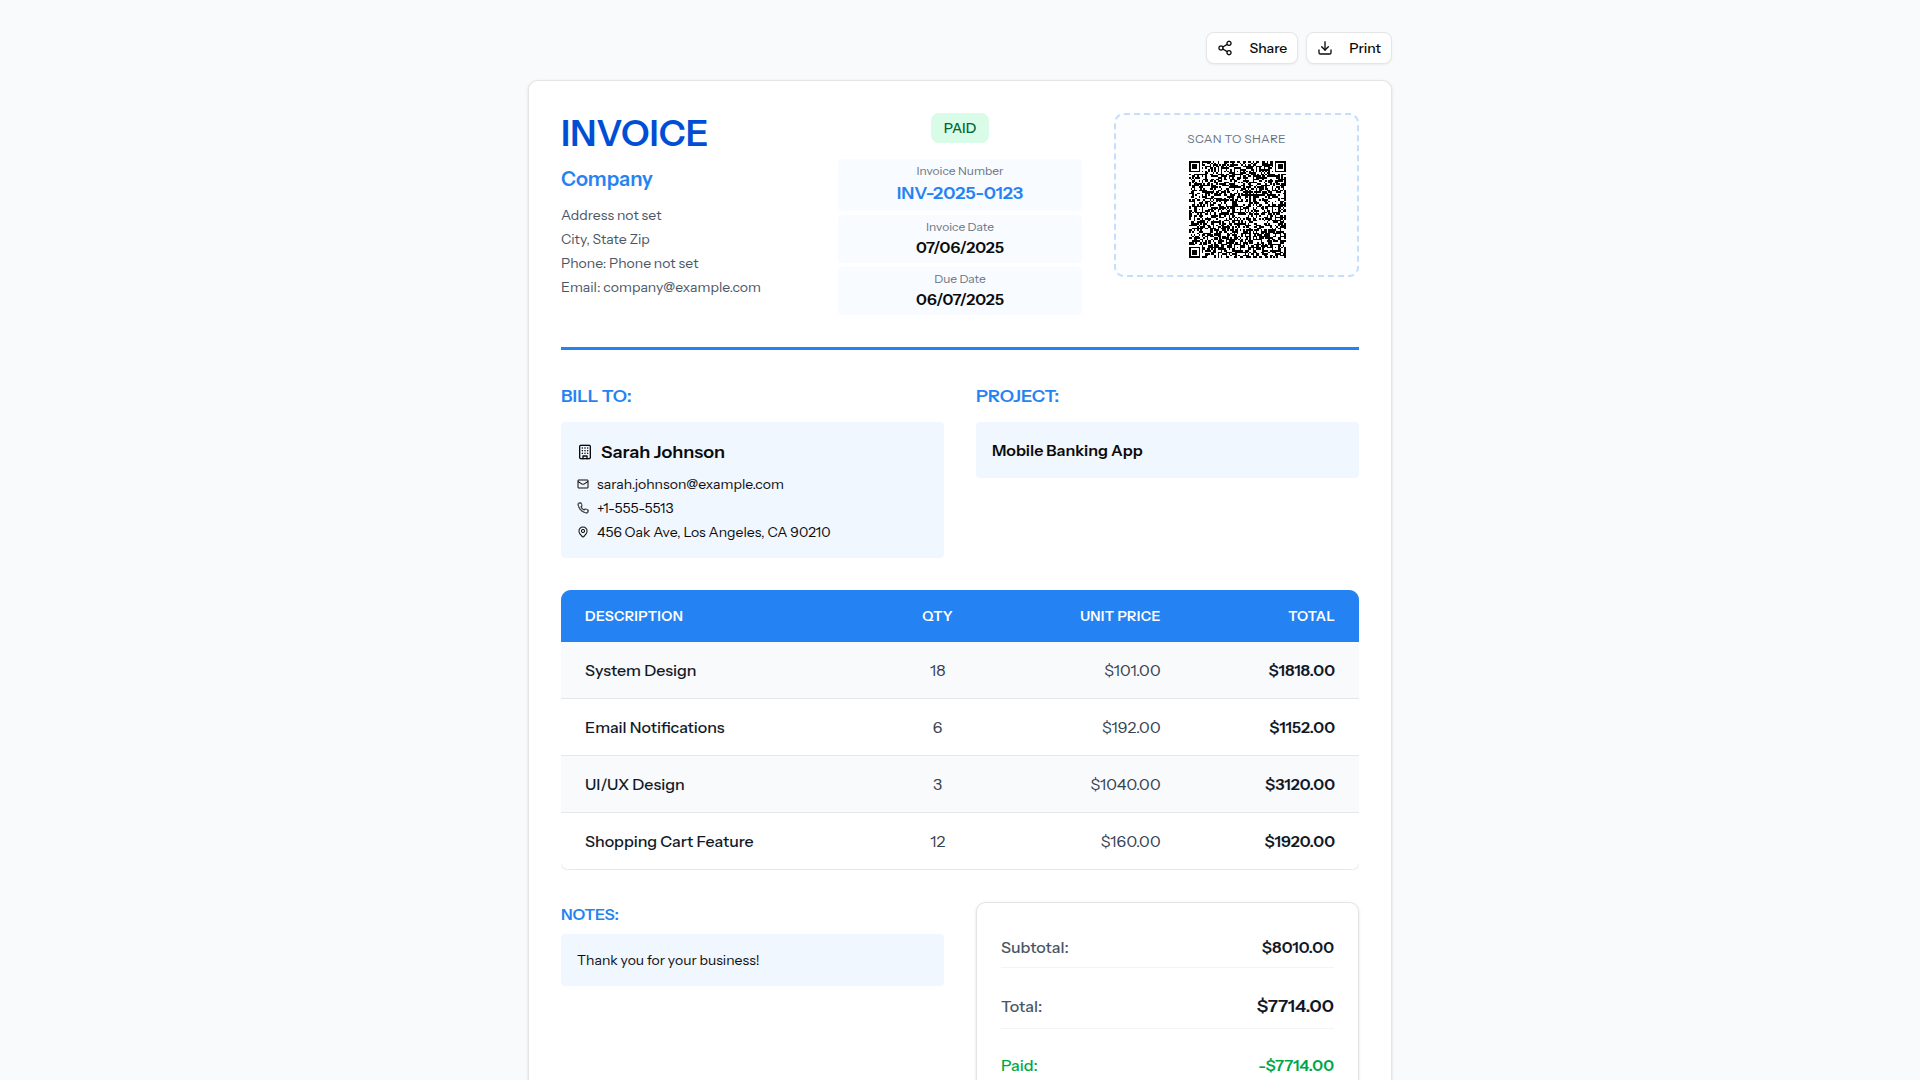Select the System Design row

(959, 670)
